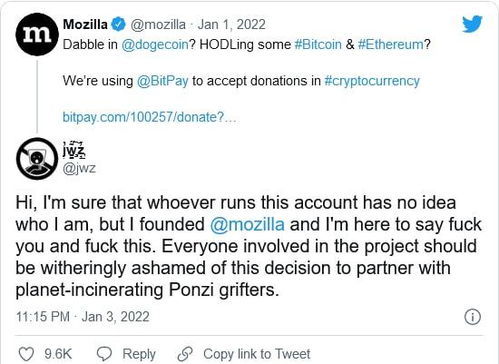Screen dimensions: 499x364
Task: Click the Reply button text
Action: (x=139, y=354)
